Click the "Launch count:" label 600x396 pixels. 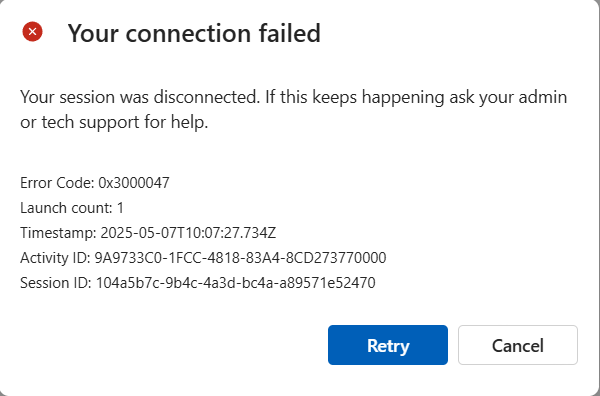66,208
